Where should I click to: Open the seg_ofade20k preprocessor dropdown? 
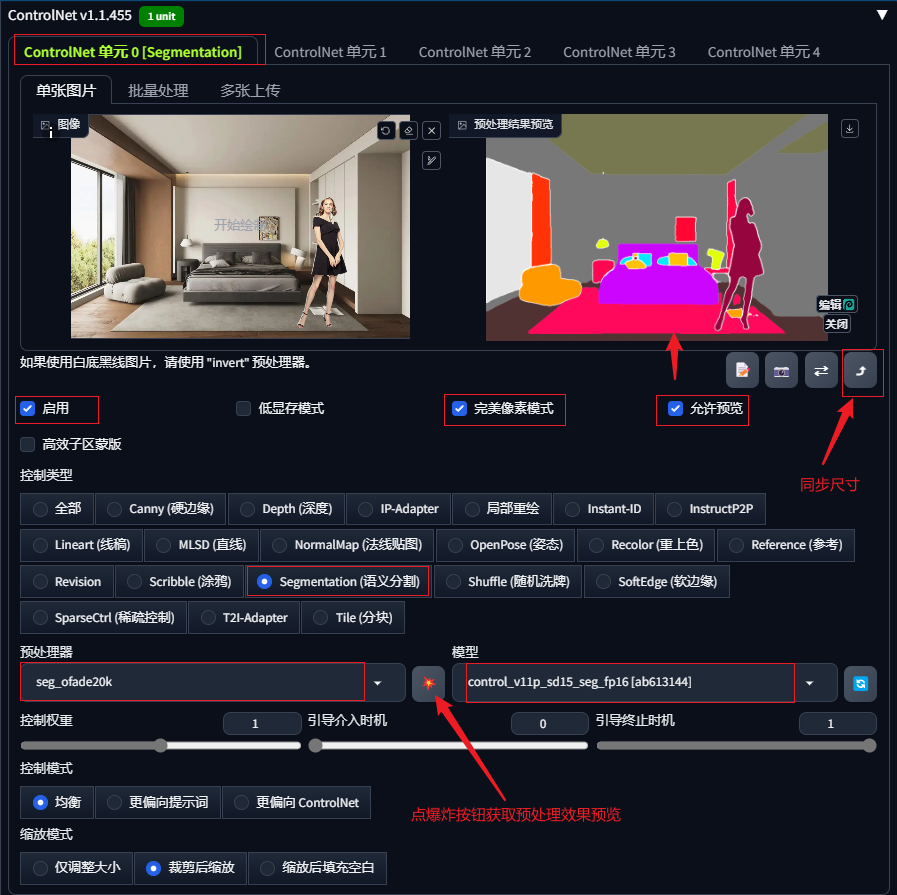tap(213, 682)
